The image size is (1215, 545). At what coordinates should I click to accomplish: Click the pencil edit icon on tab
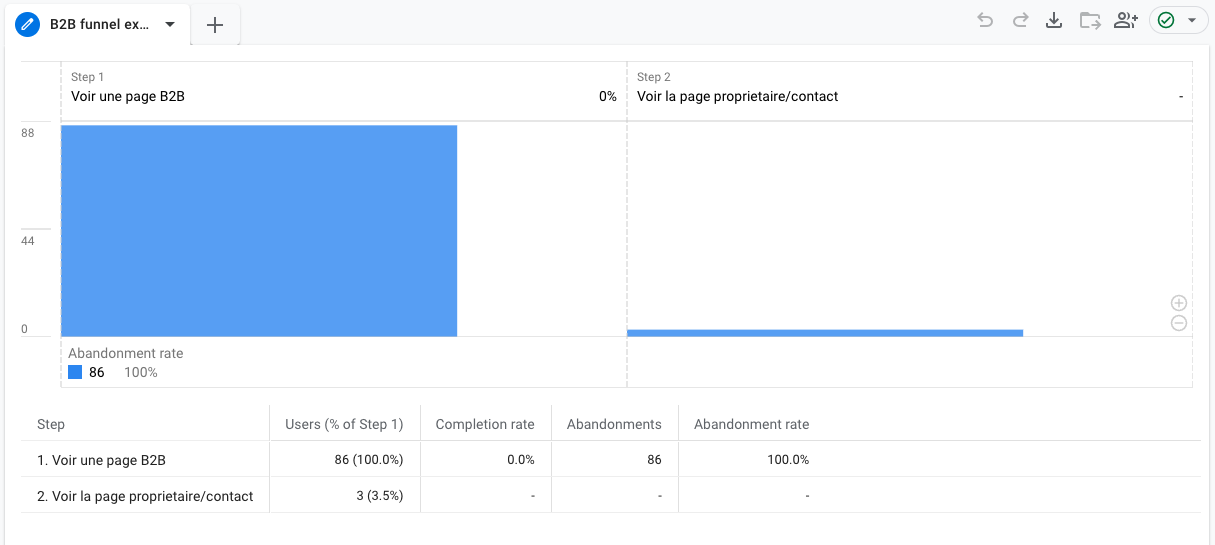click(x=28, y=25)
